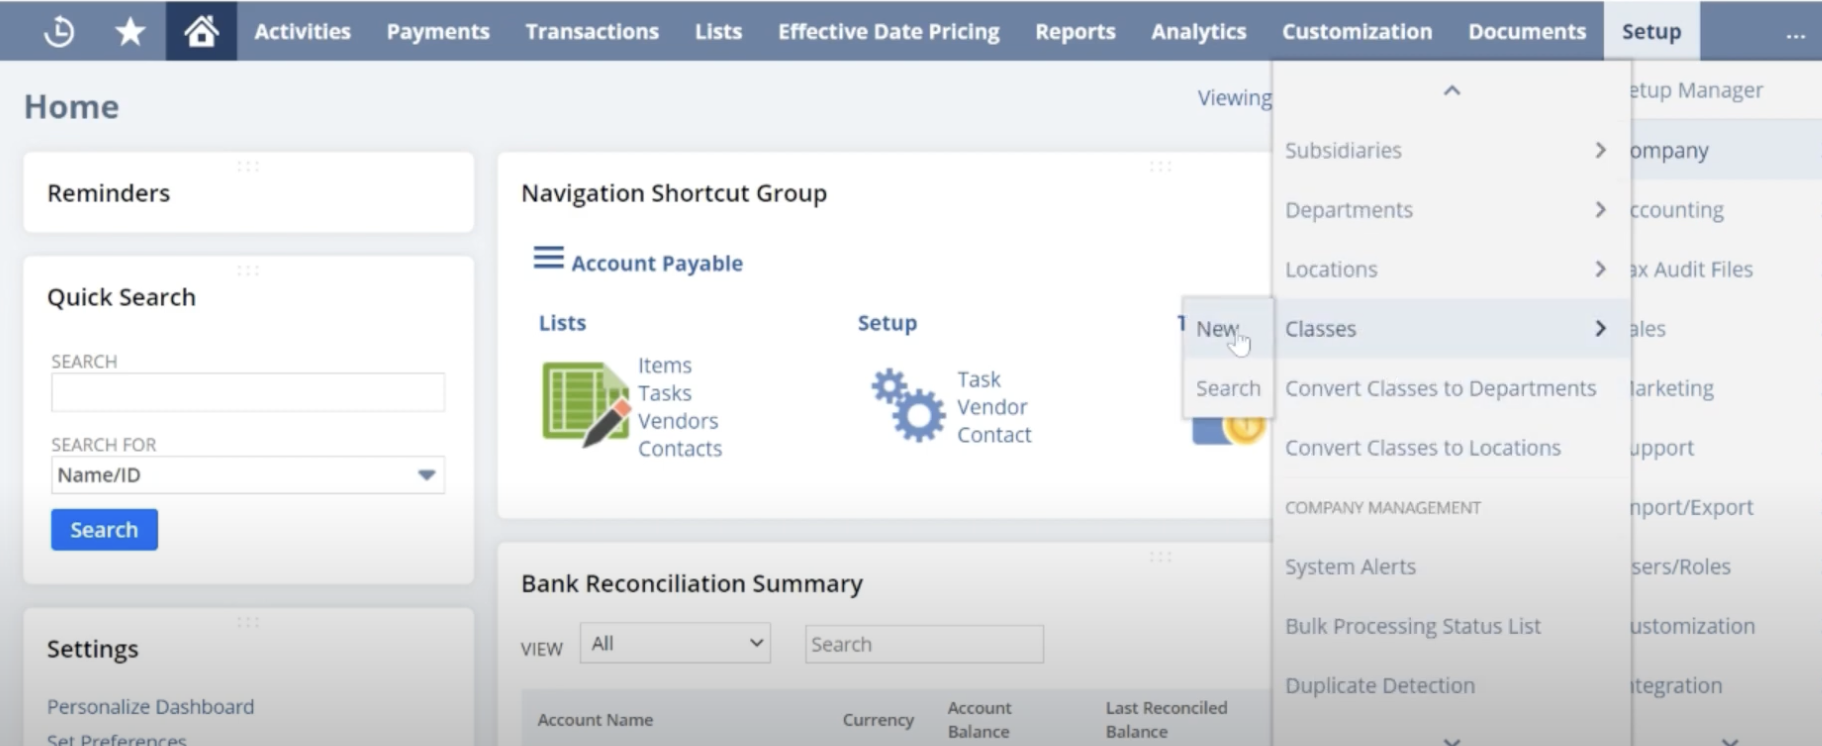This screenshot has height=746, width=1822.
Task: Open the Personalize Dashboard link
Action: 150,706
